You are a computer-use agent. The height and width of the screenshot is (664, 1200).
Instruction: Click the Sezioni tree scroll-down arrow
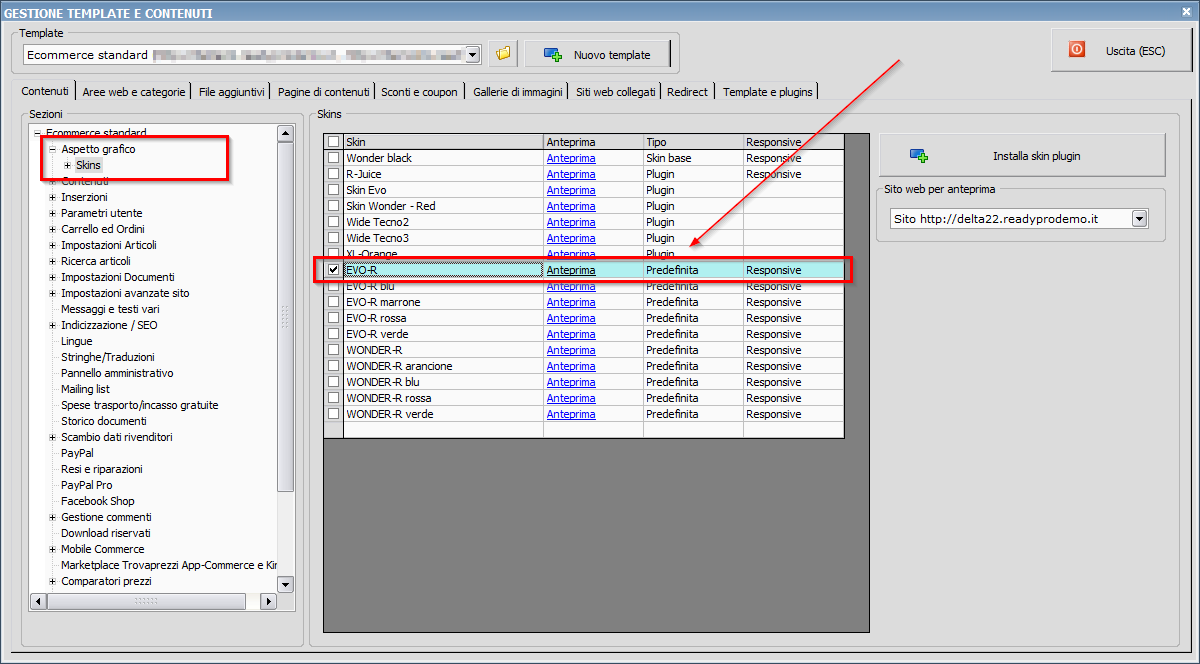pyautogui.click(x=285, y=584)
